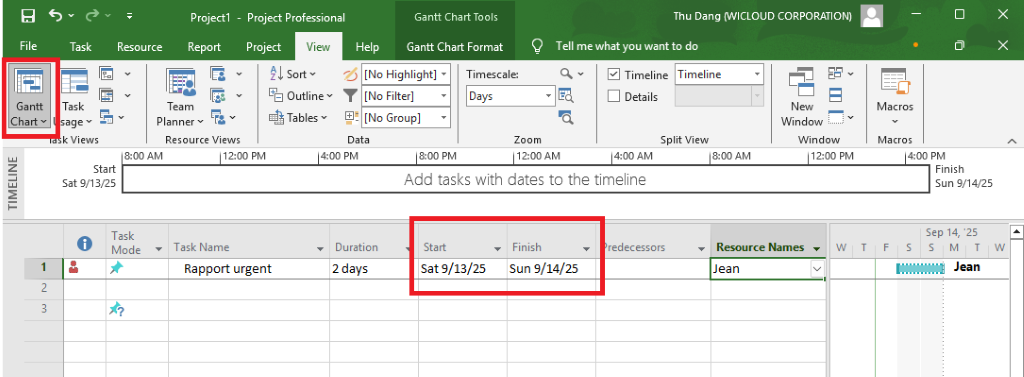Expand the Jean resource cell dropdown
Viewport: 1024px width, 377px height.
click(816, 269)
